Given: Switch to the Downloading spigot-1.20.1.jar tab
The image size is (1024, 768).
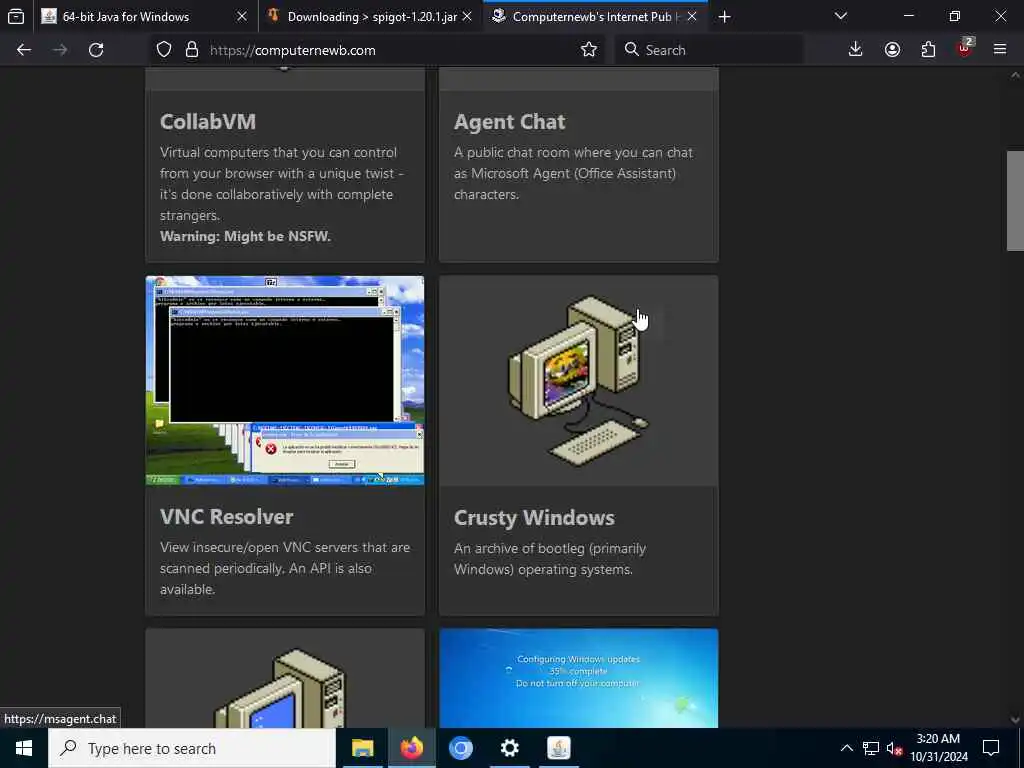Looking at the screenshot, I should (372, 16).
